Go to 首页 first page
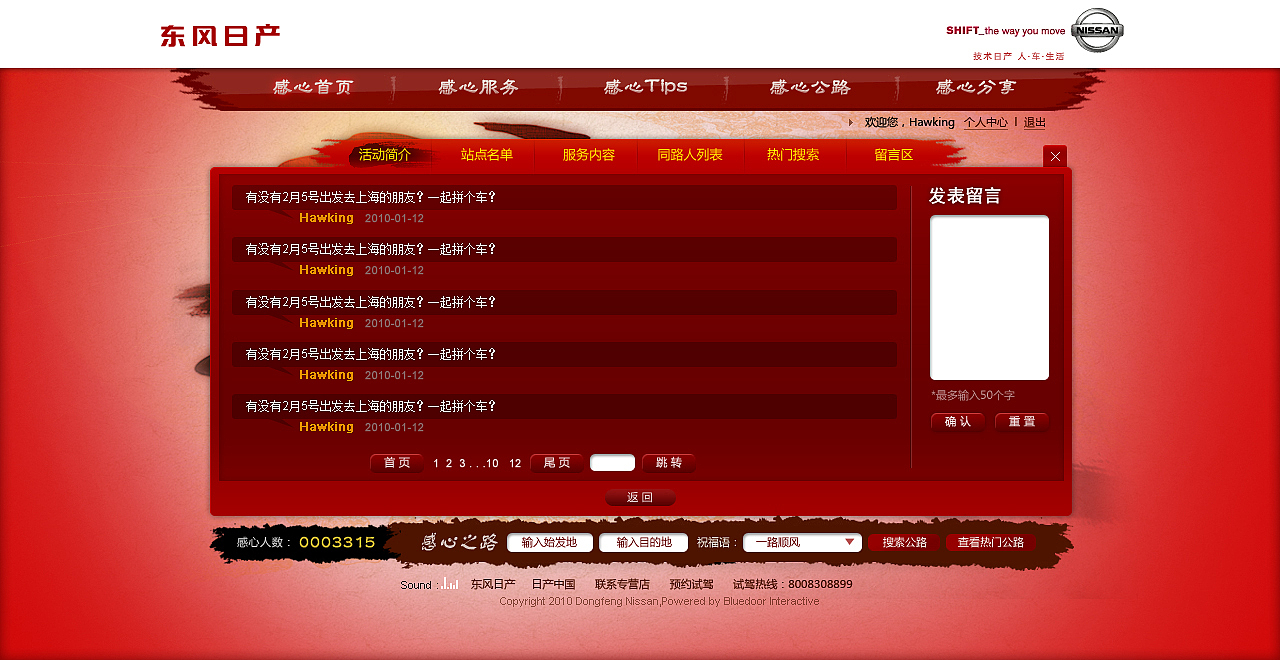 click(x=397, y=463)
